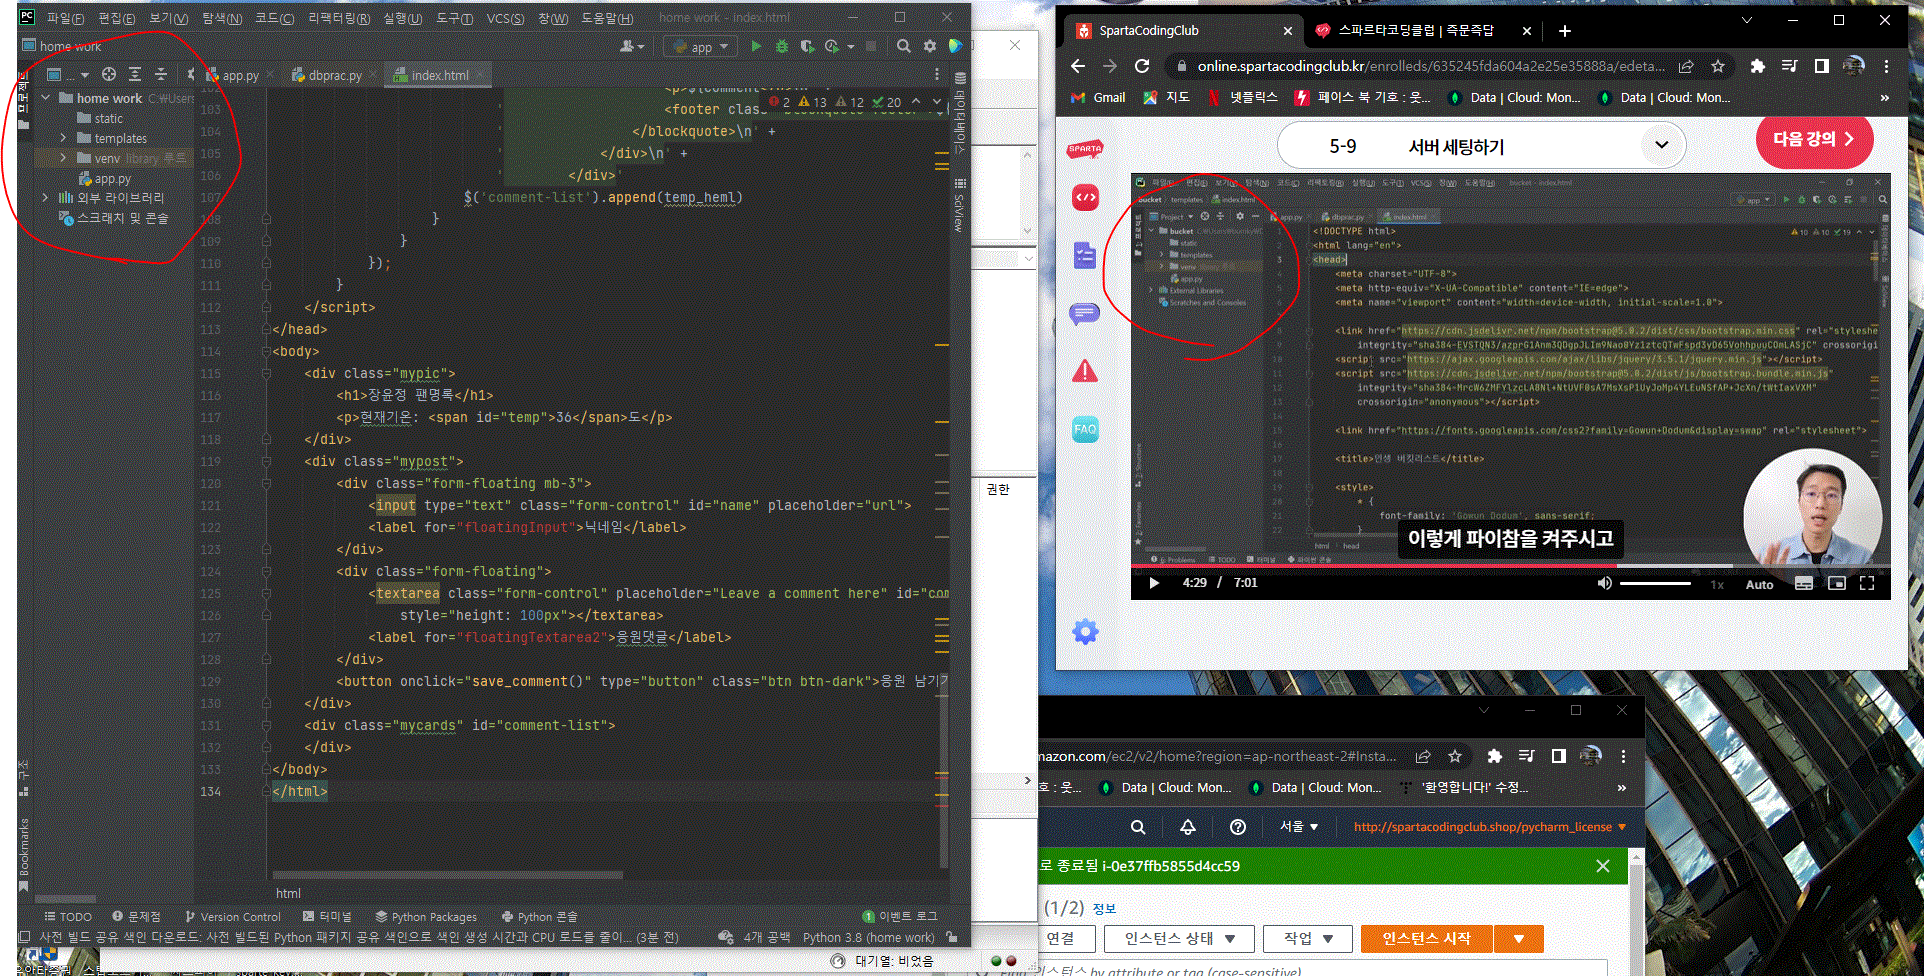Open Terminal tool window tab

[327, 916]
